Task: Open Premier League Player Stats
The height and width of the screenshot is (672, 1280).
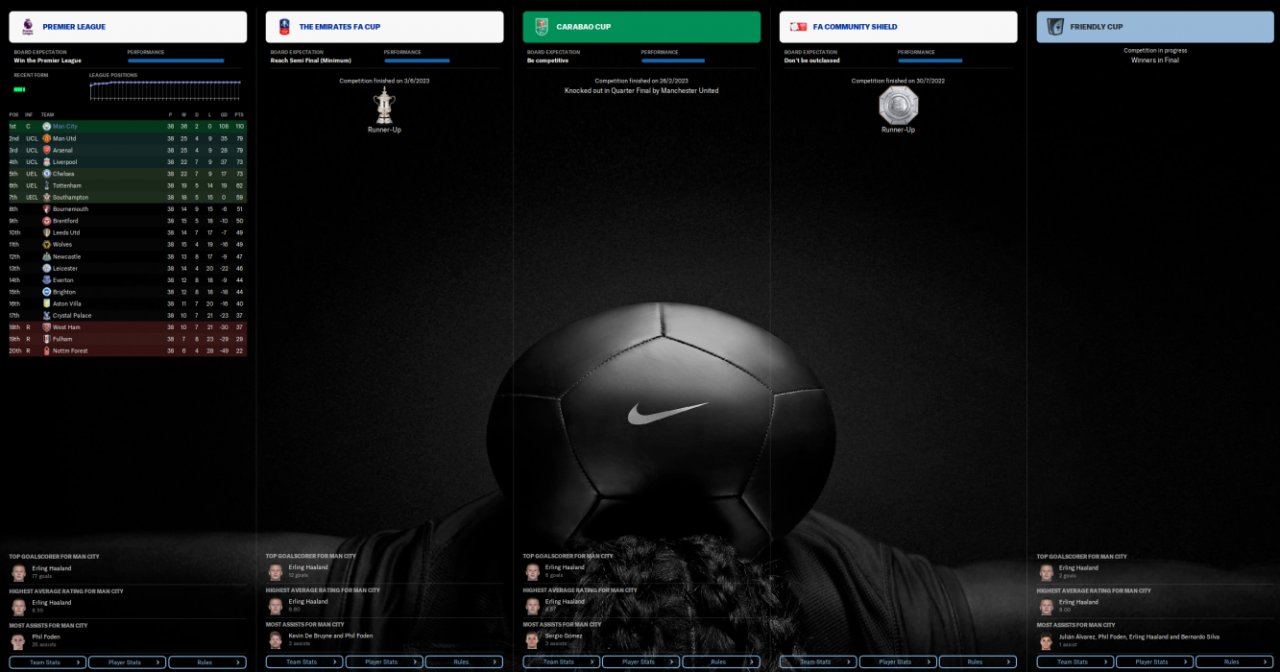Action: (127, 662)
